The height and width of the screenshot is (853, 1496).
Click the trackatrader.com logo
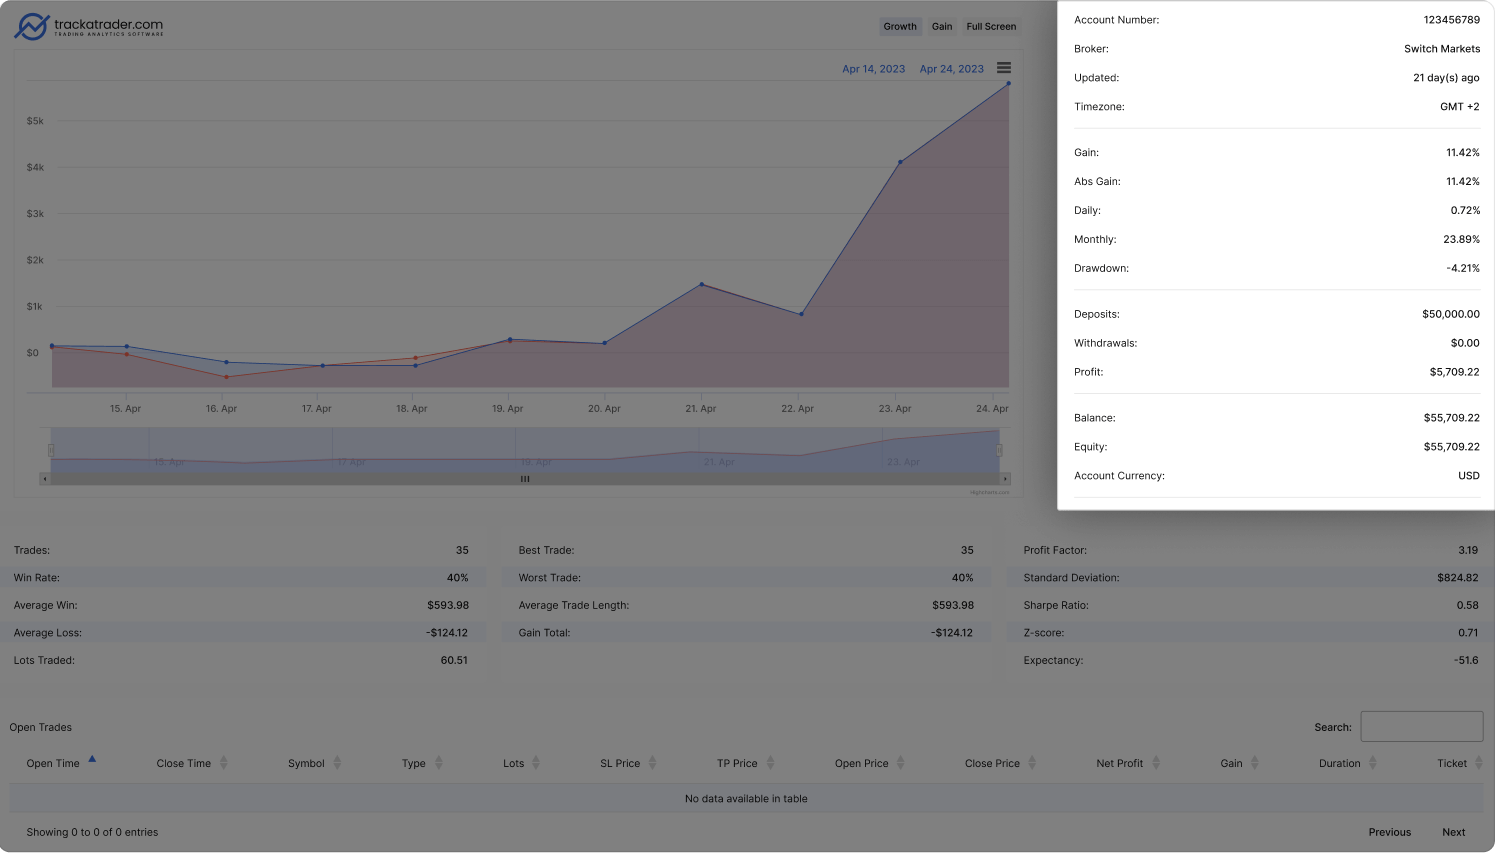(x=88, y=26)
